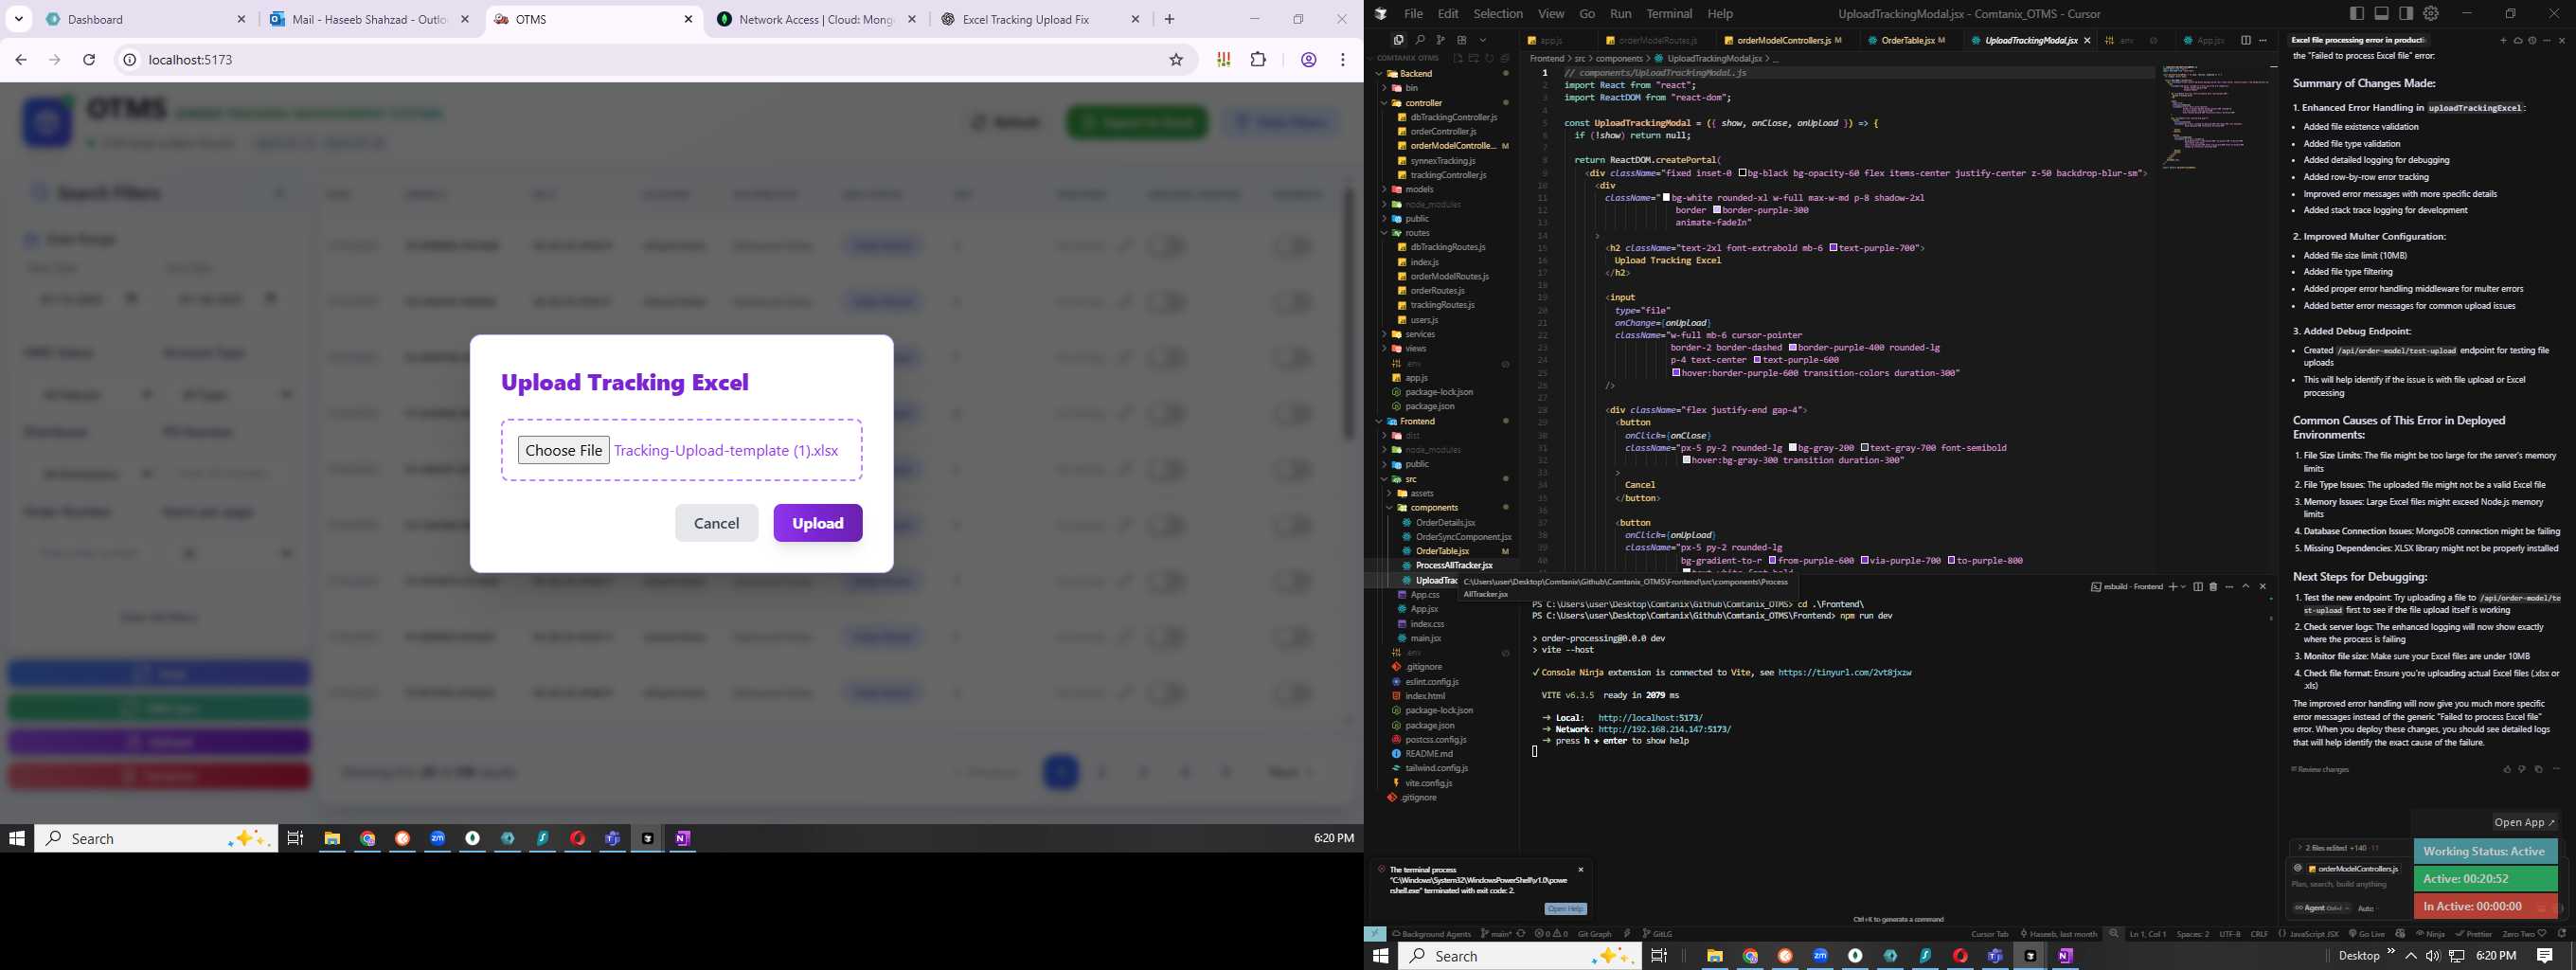Switch to orderModelControllers.js editor tab
This screenshot has width=2576, height=970.
click(1783, 40)
